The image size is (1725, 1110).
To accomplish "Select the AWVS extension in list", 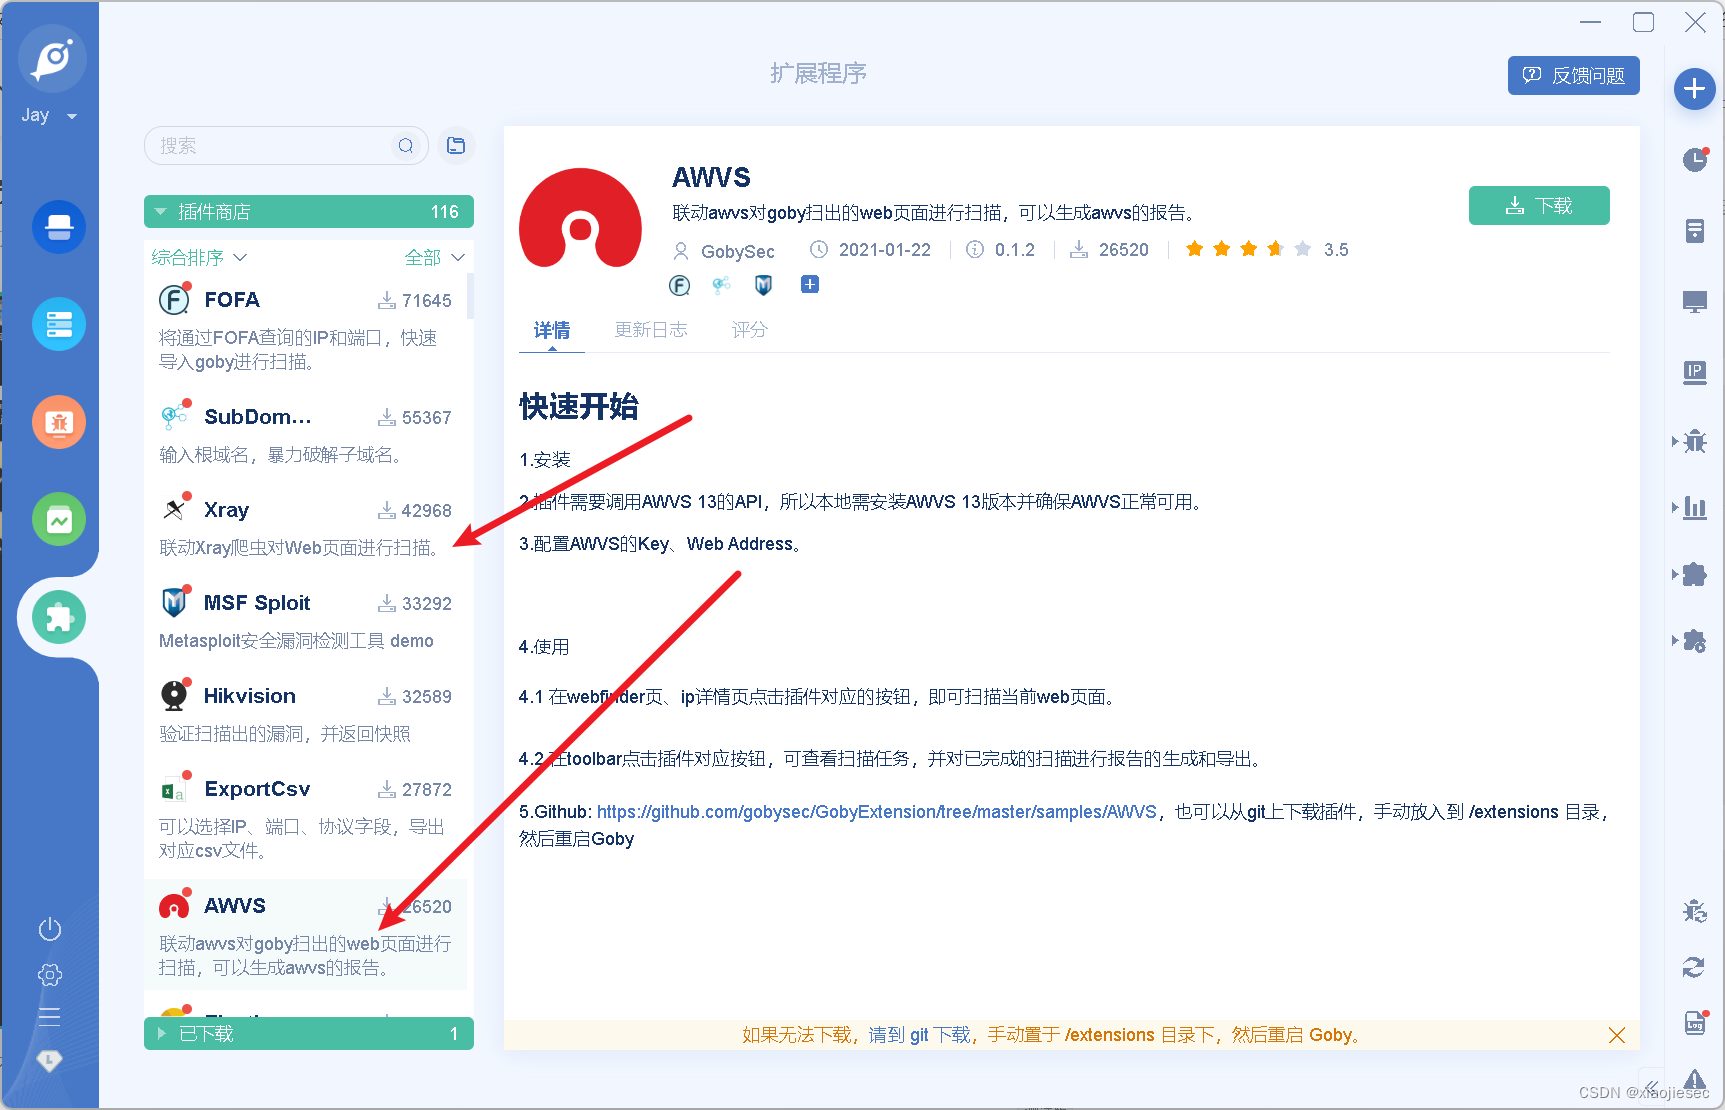I will pos(306,935).
